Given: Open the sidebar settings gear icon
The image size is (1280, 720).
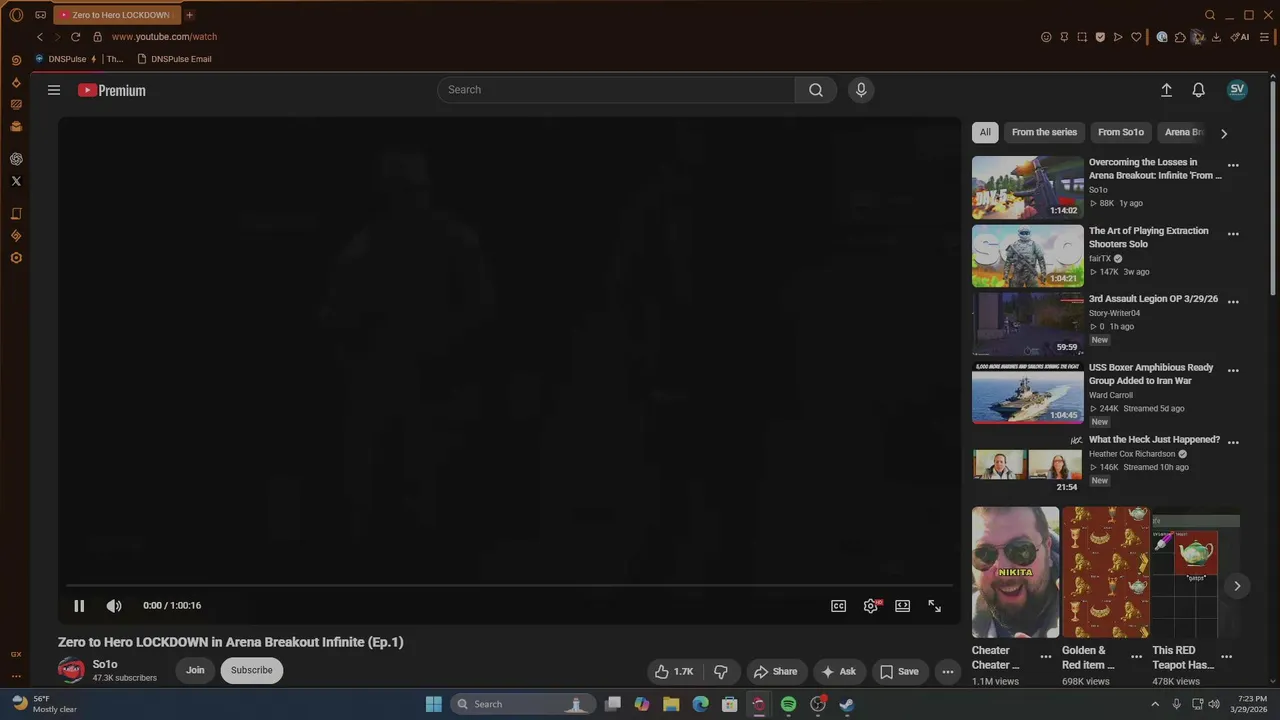Looking at the screenshot, I should click(16, 258).
